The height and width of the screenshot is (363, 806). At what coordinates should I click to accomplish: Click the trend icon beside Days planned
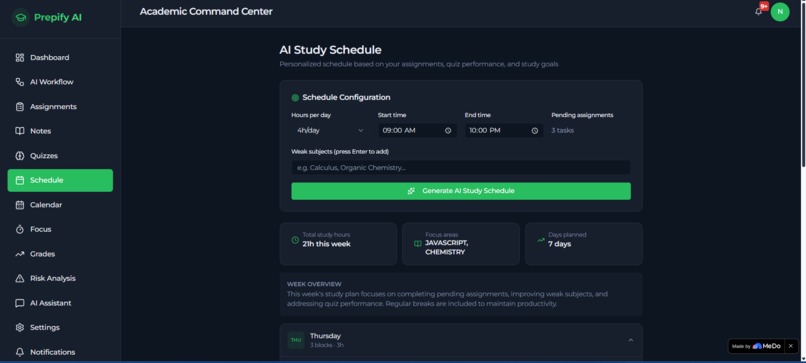pos(541,240)
